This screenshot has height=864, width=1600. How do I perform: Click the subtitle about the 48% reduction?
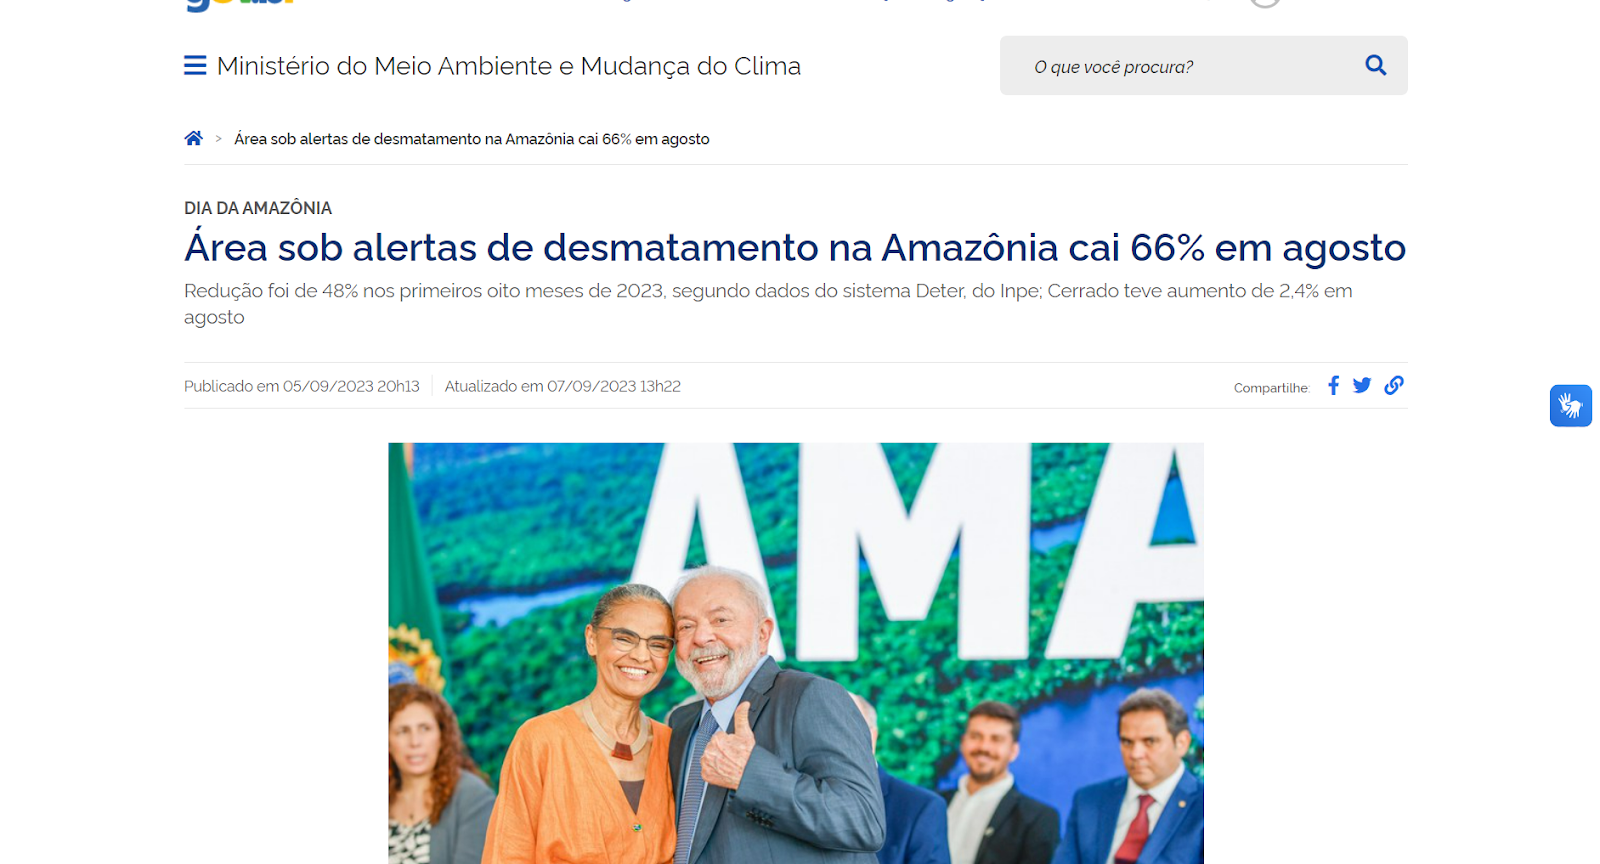(768, 304)
